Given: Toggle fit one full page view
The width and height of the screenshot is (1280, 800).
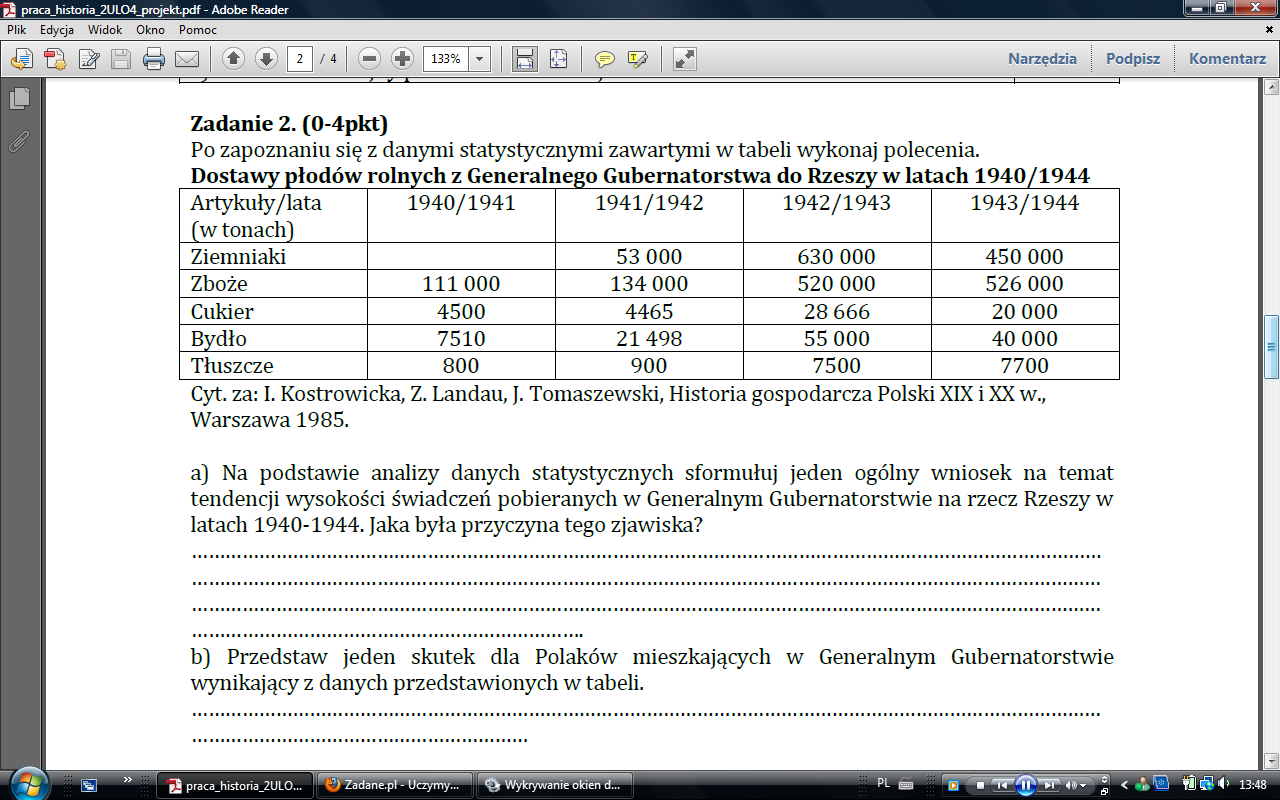Looking at the screenshot, I should [558, 59].
